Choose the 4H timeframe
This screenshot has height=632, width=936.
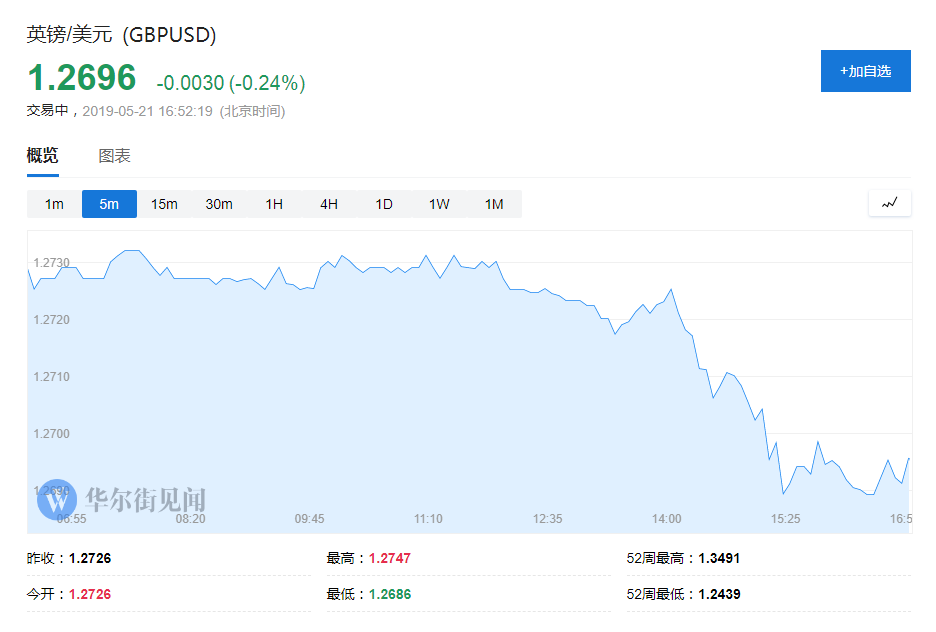point(329,204)
